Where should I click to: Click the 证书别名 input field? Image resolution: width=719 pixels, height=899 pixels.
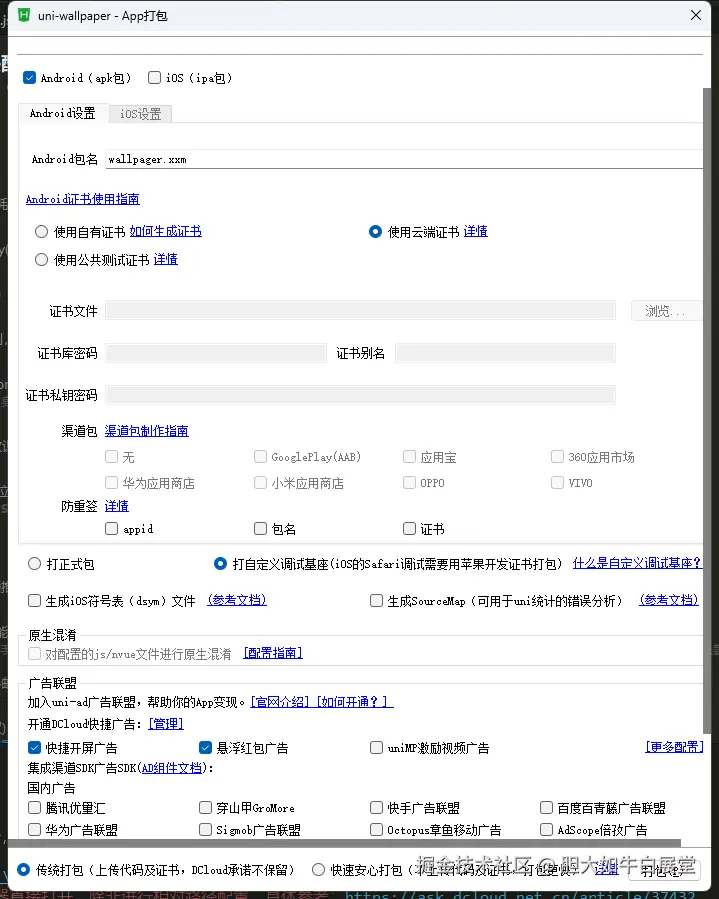pyautogui.click(x=505, y=353)
